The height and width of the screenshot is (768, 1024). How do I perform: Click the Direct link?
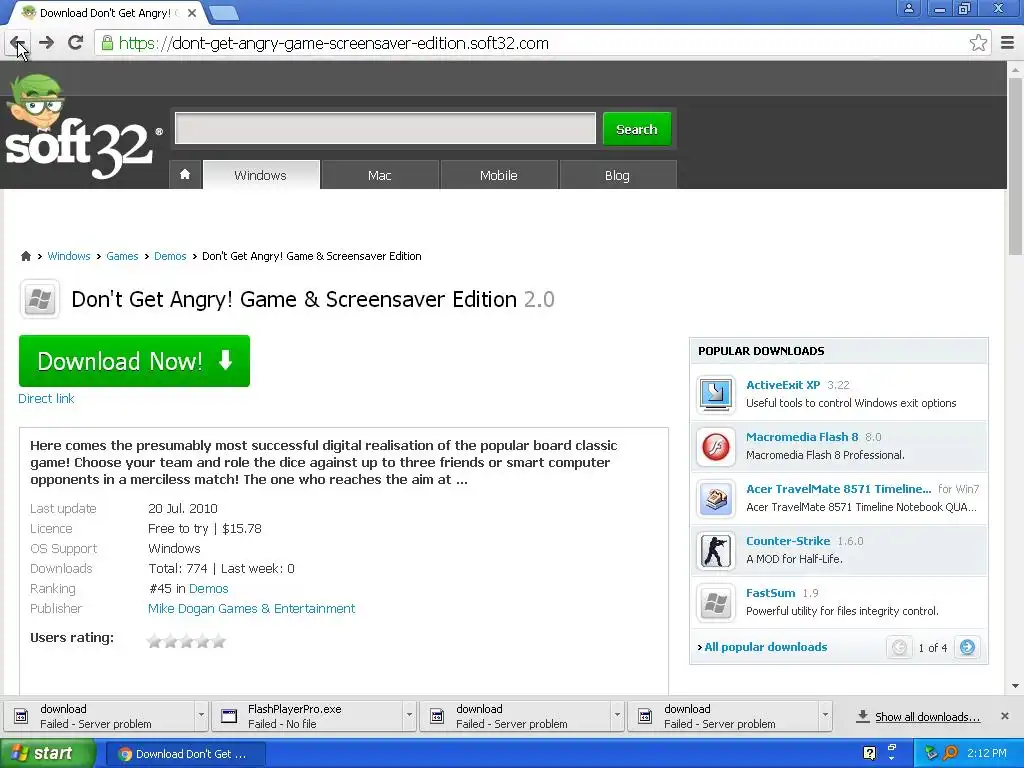pos(46,398)
